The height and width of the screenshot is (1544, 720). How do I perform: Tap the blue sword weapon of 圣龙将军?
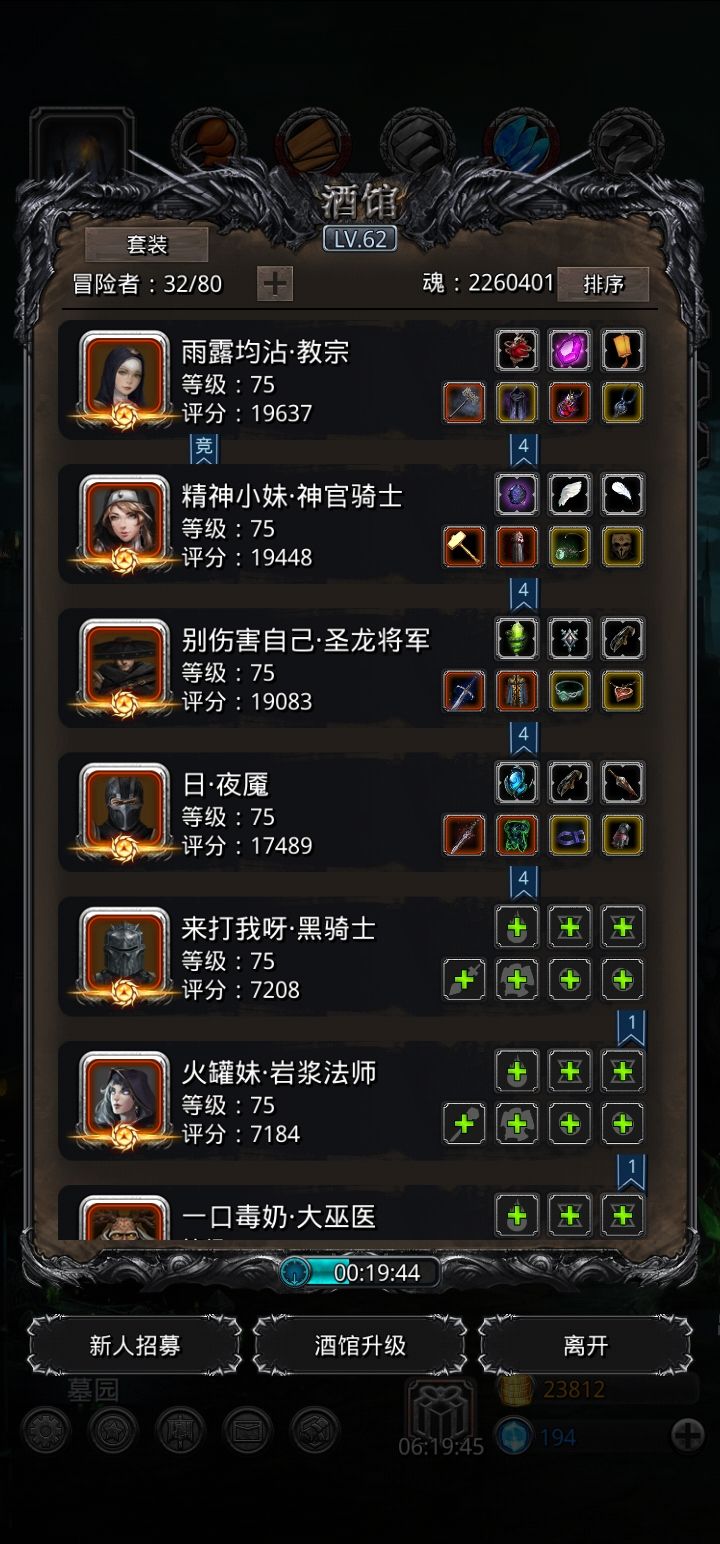[464, 691]
